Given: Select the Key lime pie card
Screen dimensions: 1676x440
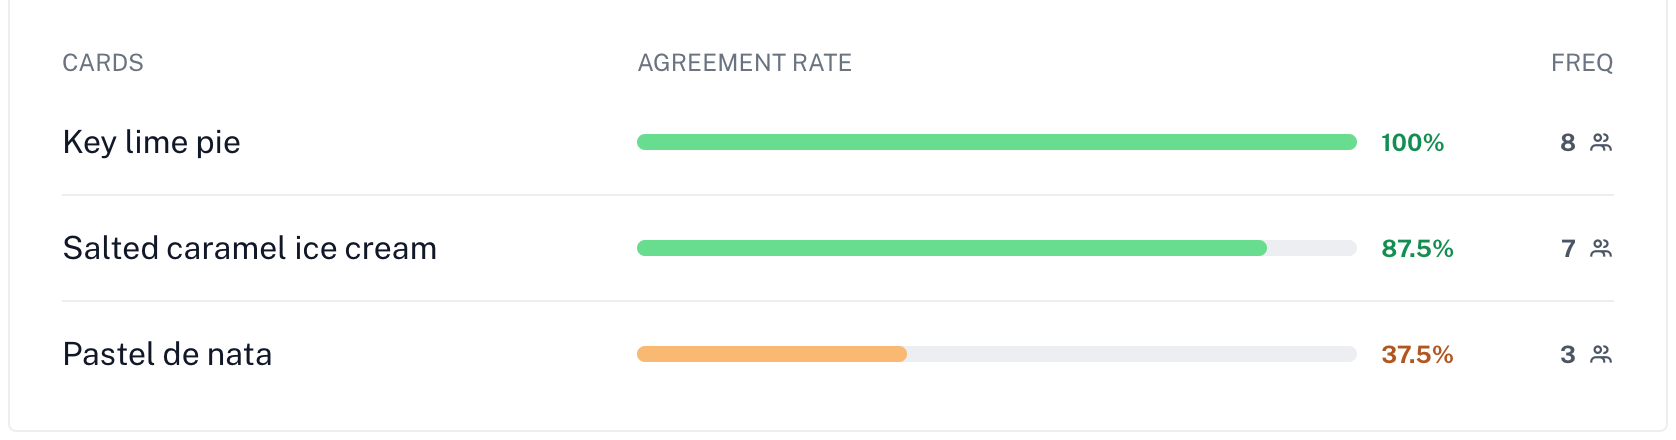Looking at the screenshot, I should point(151,142).
